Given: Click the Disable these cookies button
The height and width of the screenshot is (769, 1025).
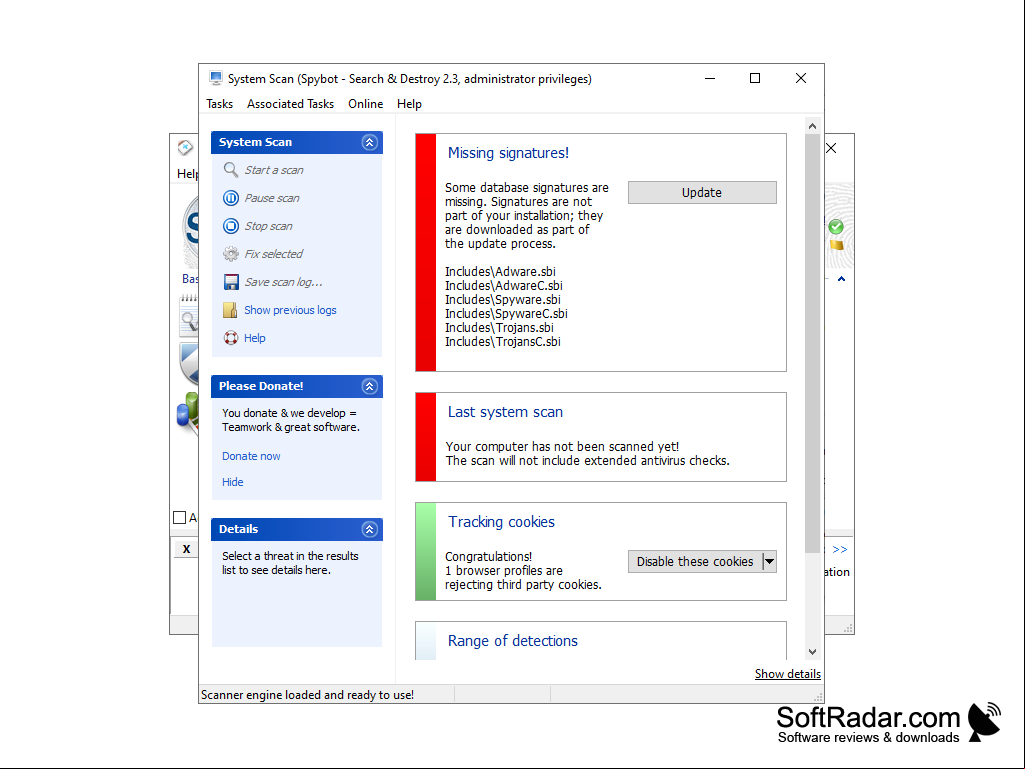Looking at the screenshot, I should tap(695, 562).
